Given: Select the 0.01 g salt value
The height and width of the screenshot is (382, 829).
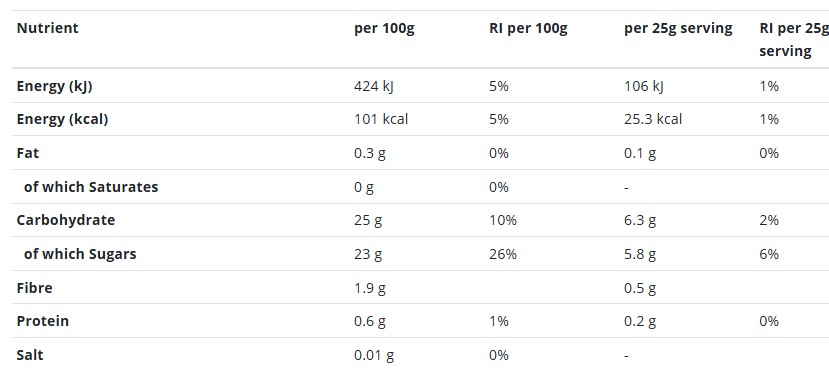Looking at the screenshot, I should click(x=374, y=355).
